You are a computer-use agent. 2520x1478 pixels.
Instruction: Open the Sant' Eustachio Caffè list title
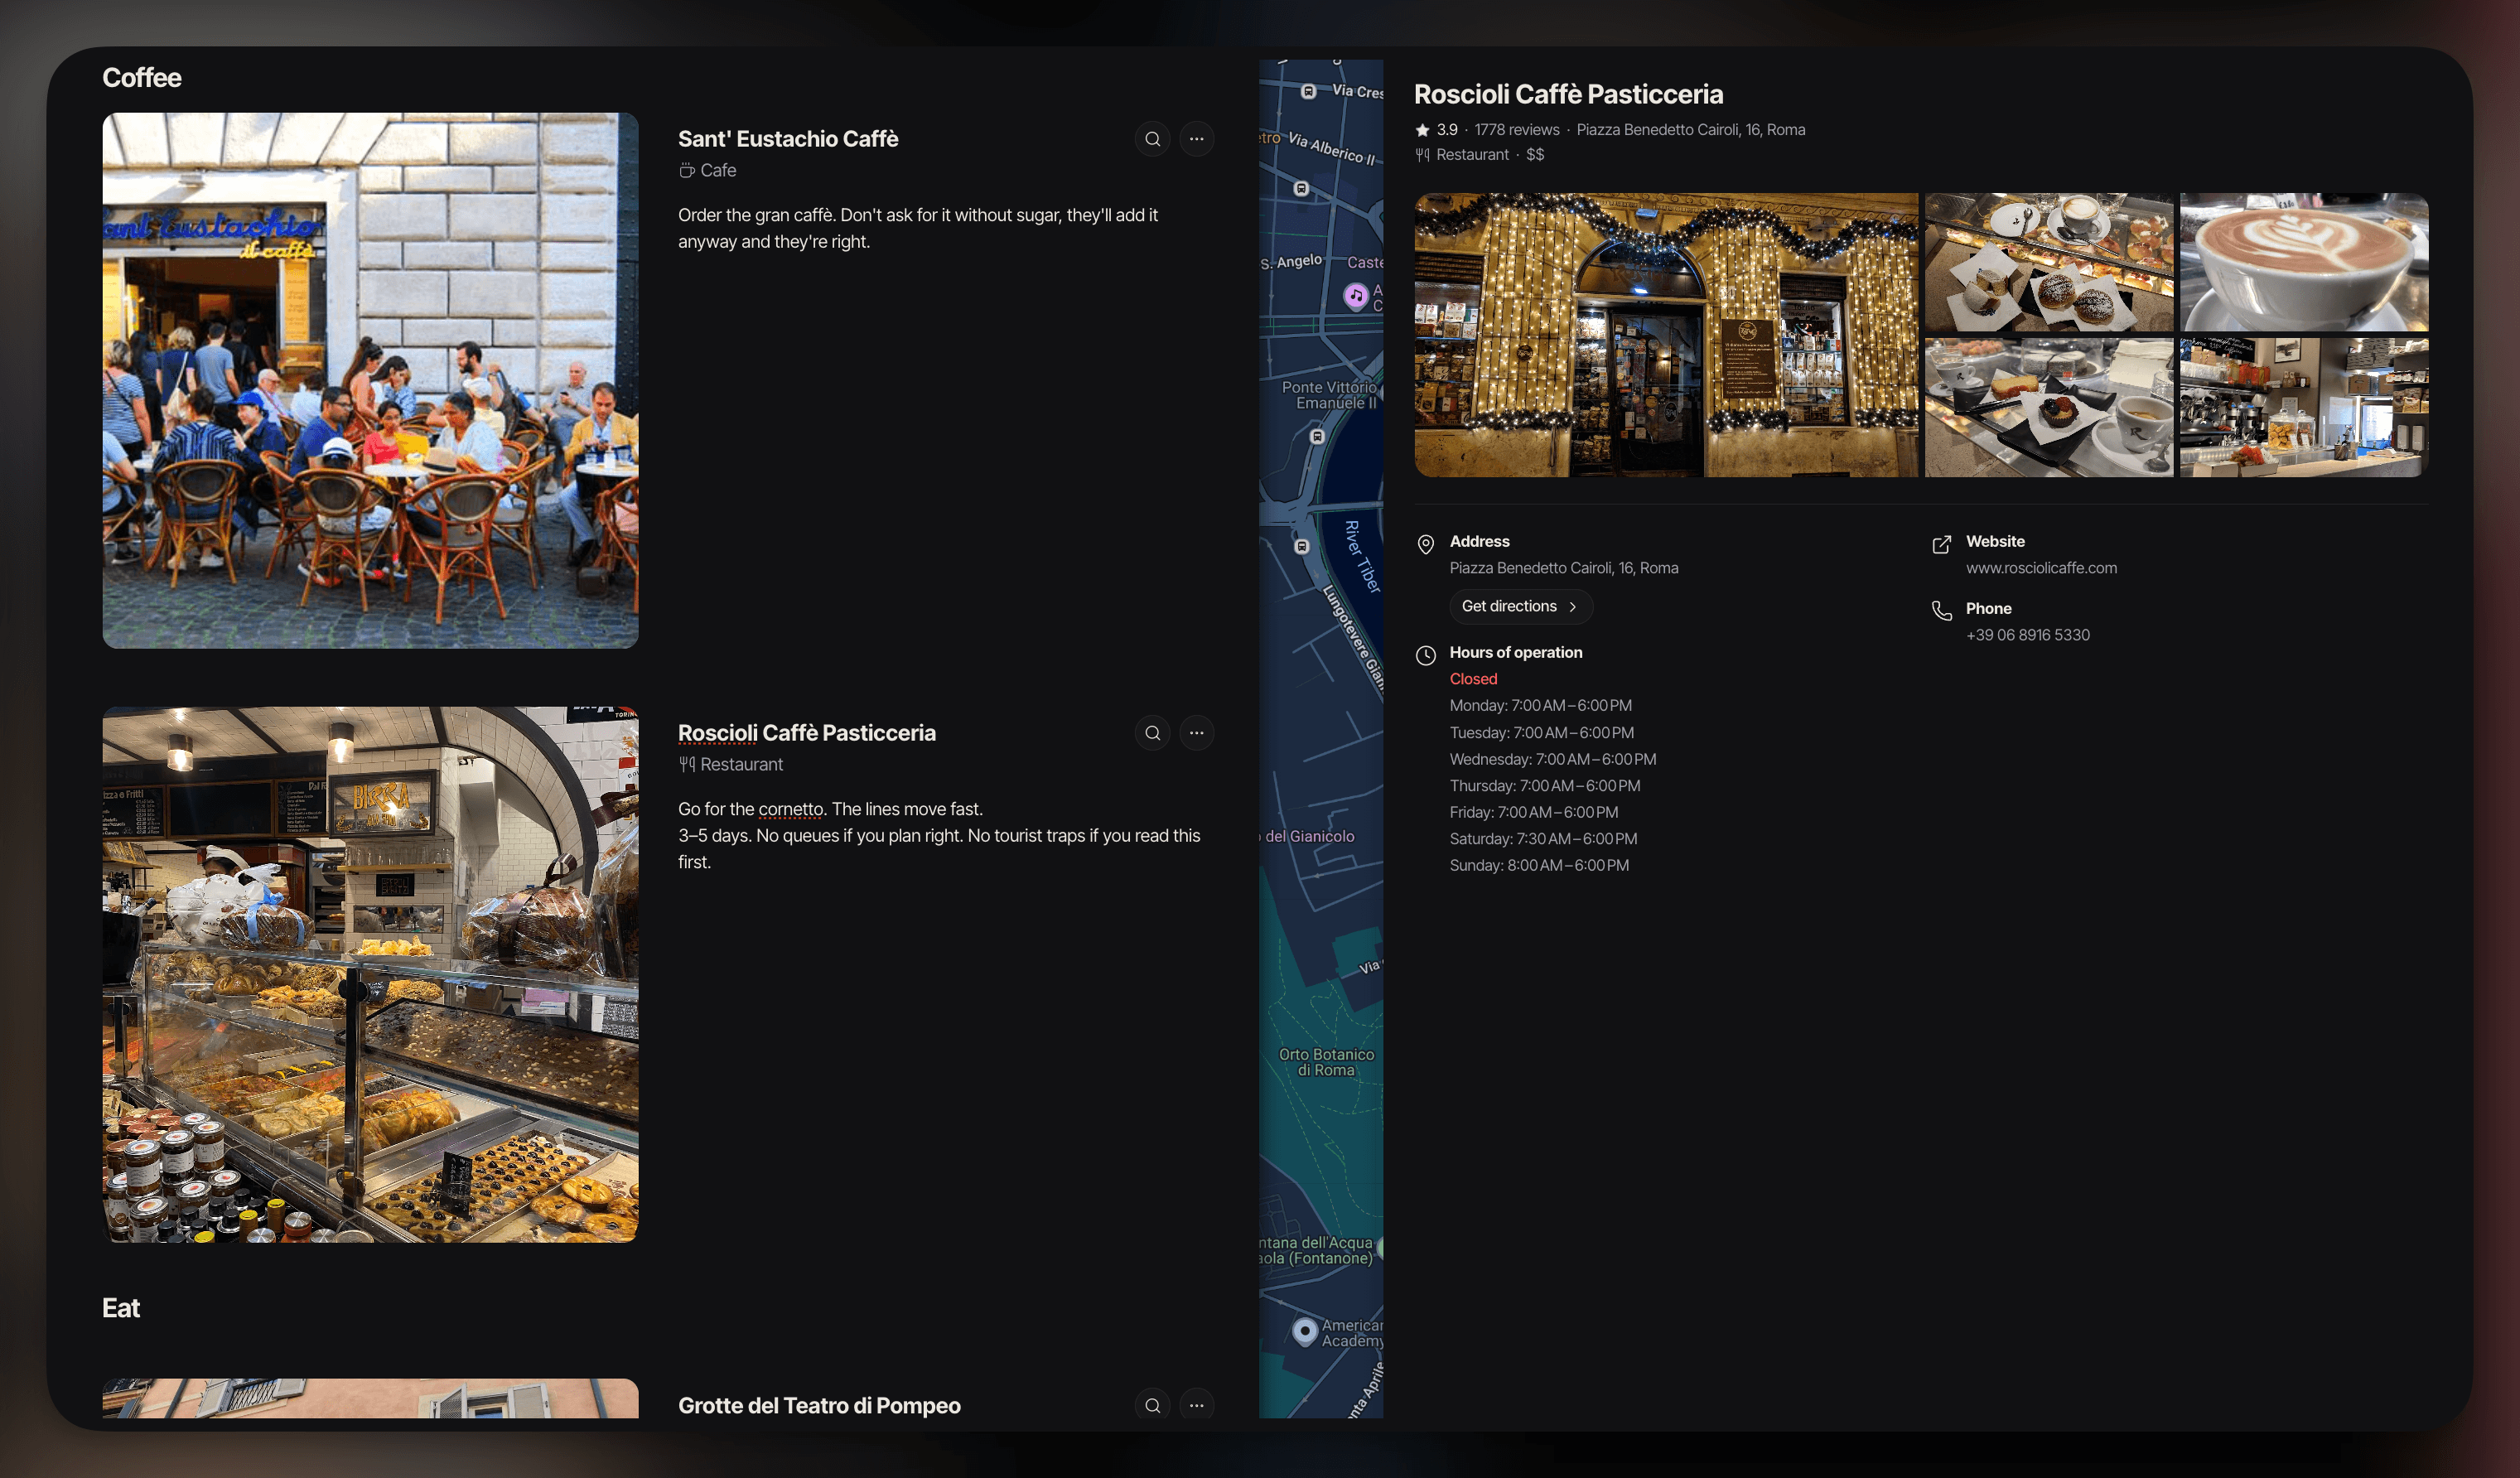[788, 139]
